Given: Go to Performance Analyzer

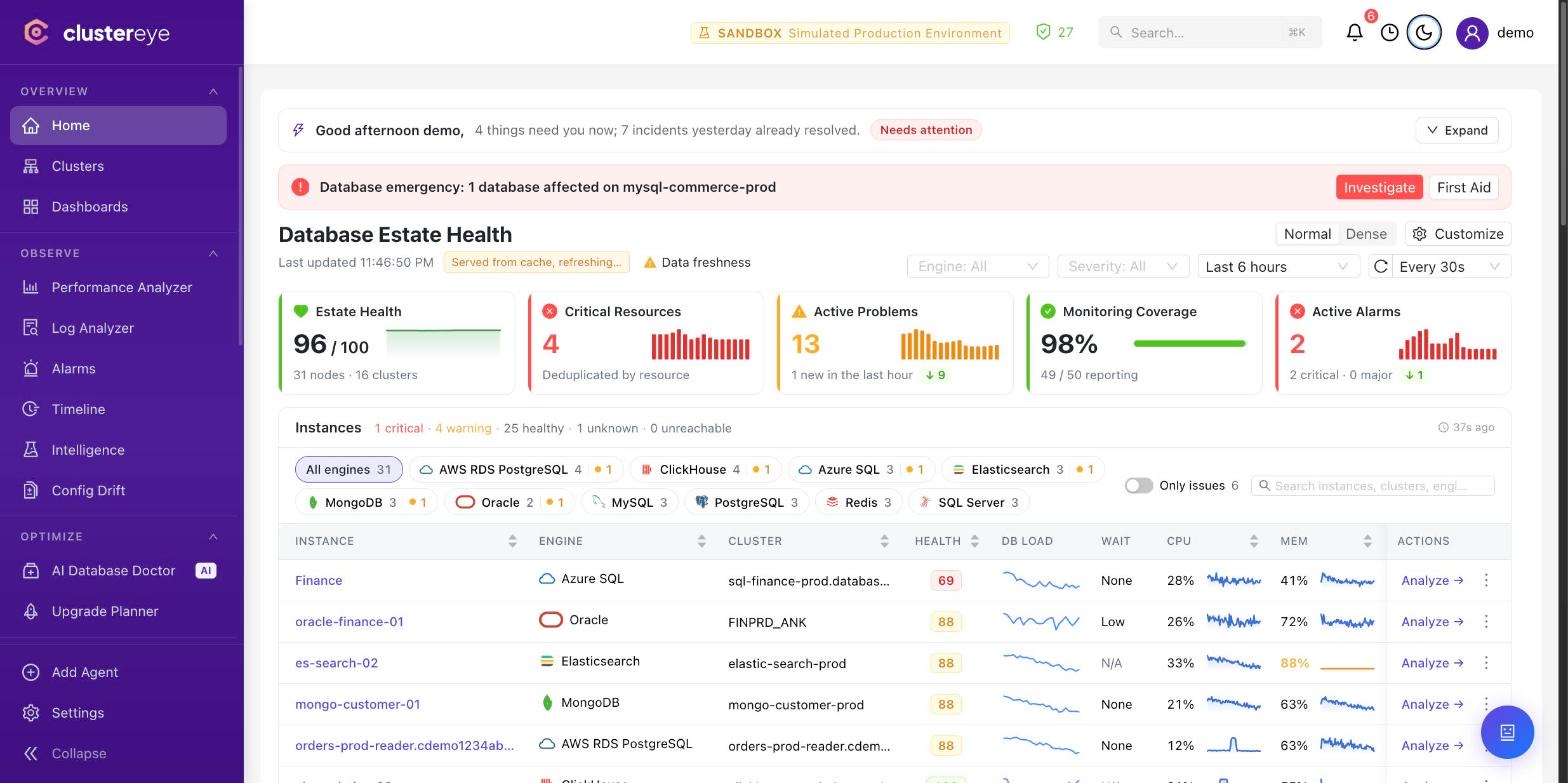Looking at the screenshot, I should pyautogui.click(x=118, y=287).
